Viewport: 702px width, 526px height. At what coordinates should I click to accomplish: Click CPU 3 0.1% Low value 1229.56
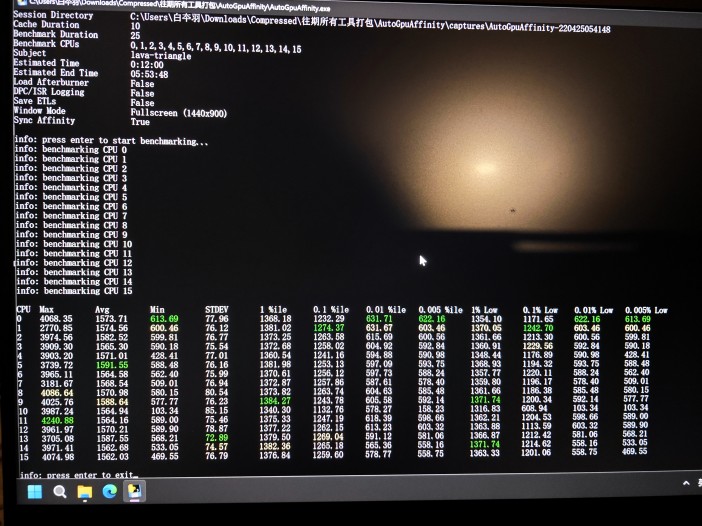pos(537,346)
